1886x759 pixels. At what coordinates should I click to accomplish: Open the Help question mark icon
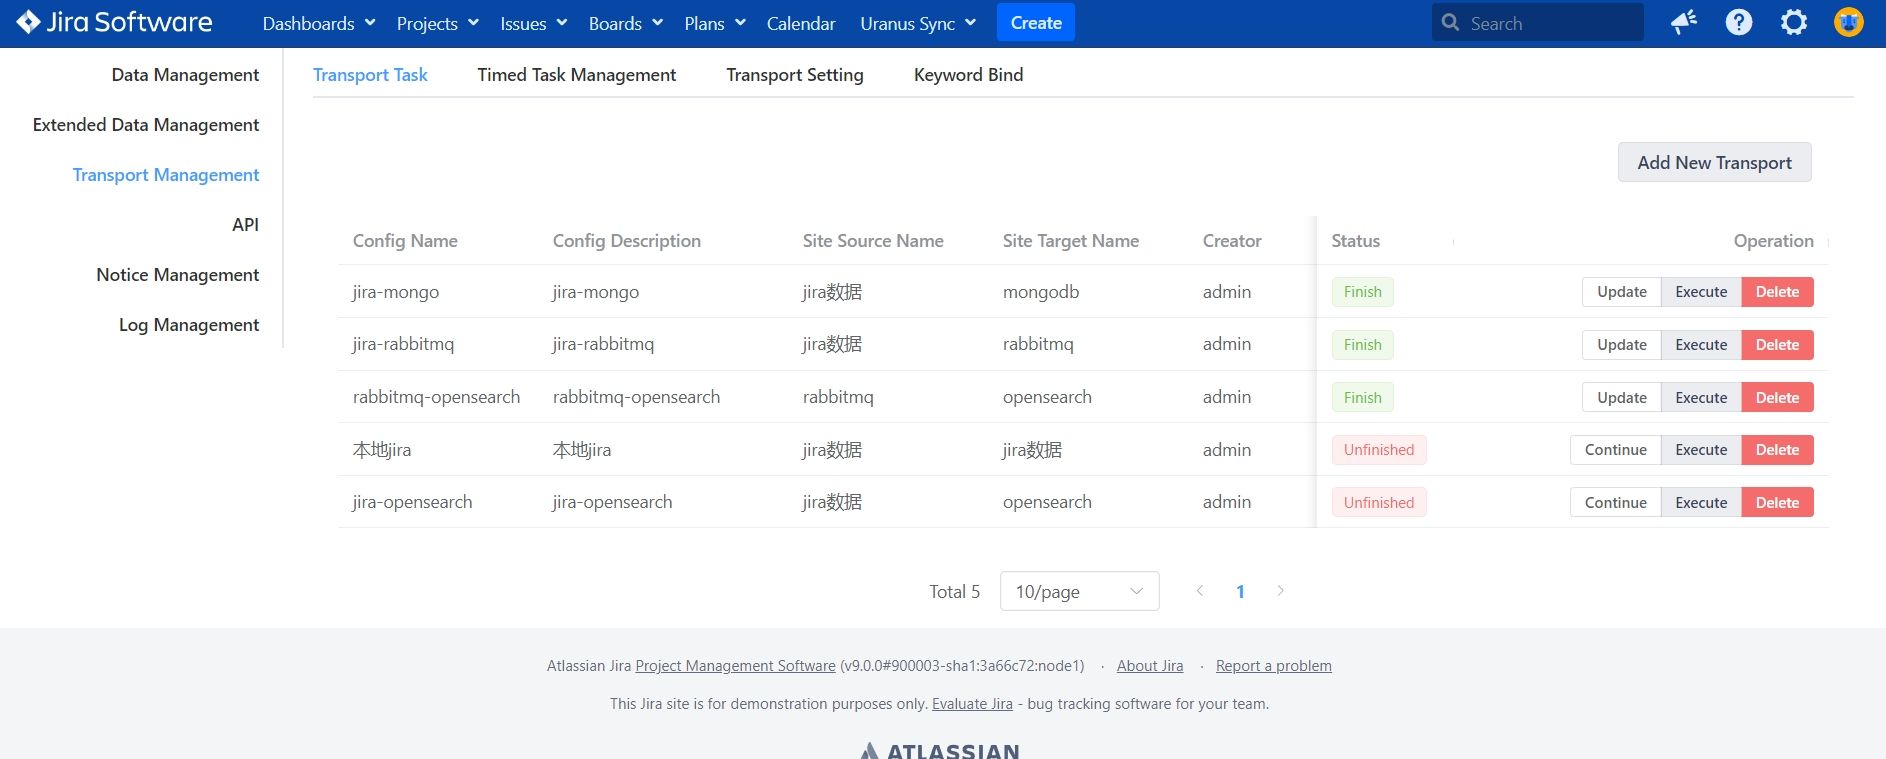[x=1739, y=22]
